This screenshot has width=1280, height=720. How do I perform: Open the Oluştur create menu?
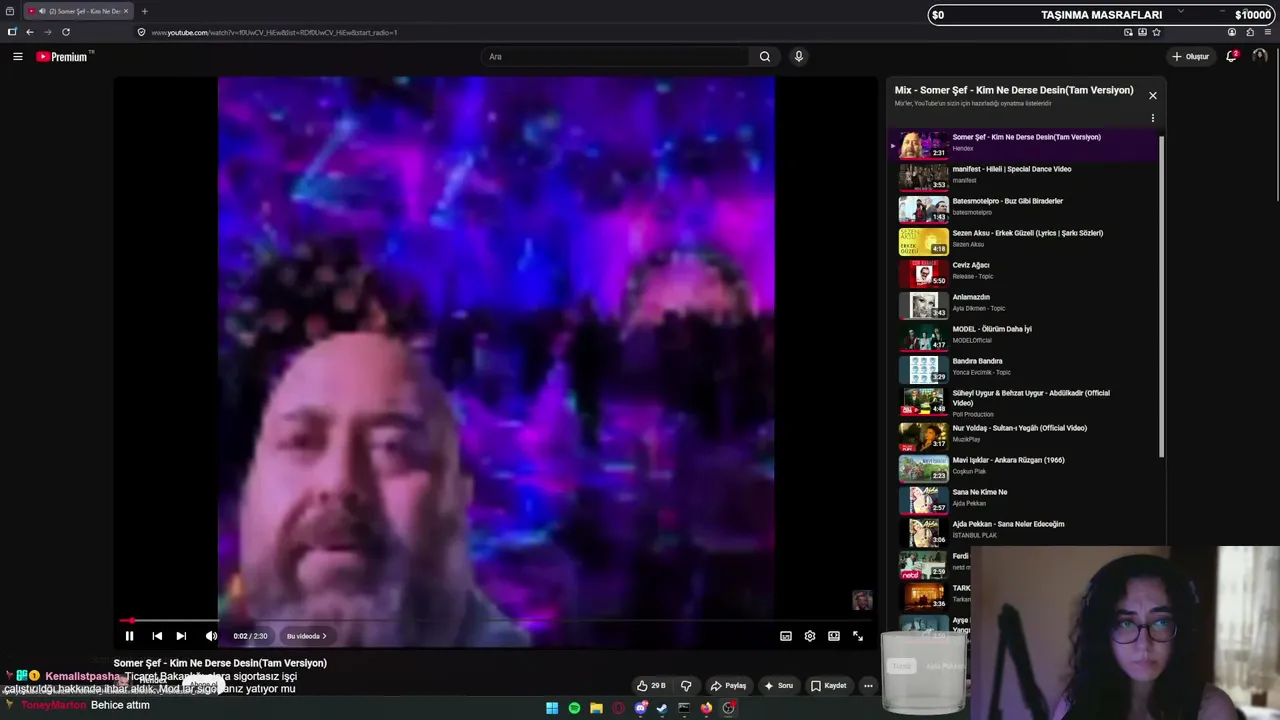point(1190,57)
